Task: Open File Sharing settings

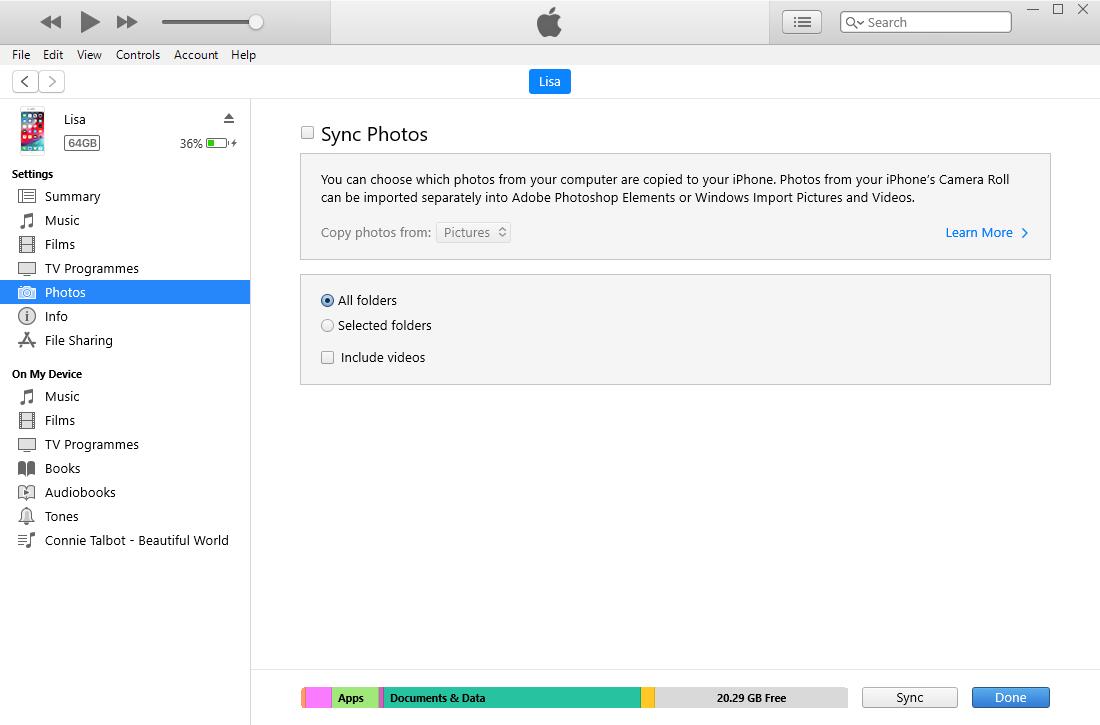Action: [125, 340]
